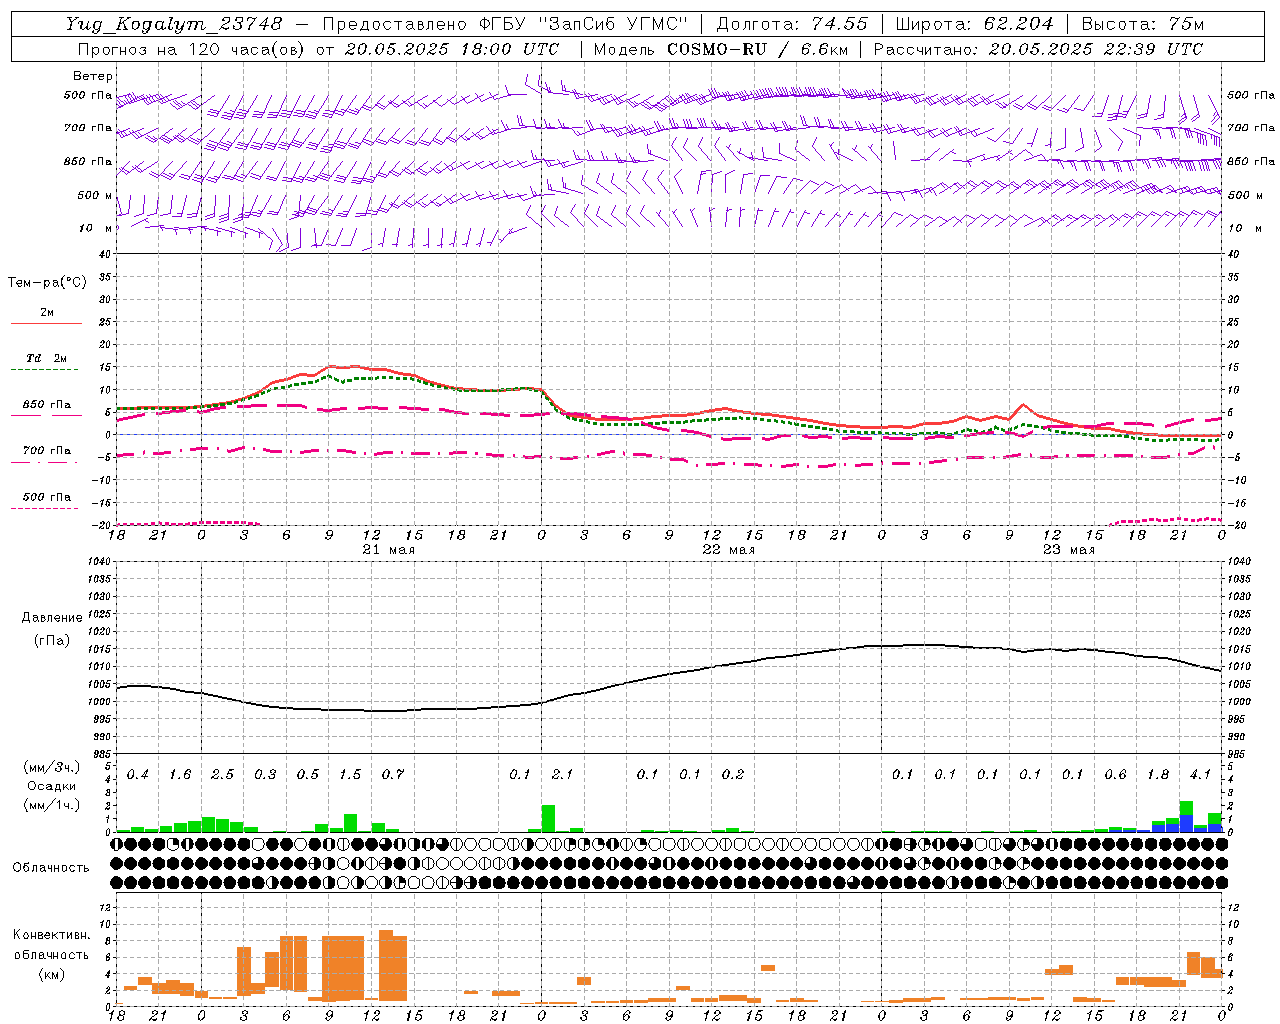This screenshot has height=1024, width=1280.
Task: Select the '(км)' unit label
Action: [x=52, y=974]
